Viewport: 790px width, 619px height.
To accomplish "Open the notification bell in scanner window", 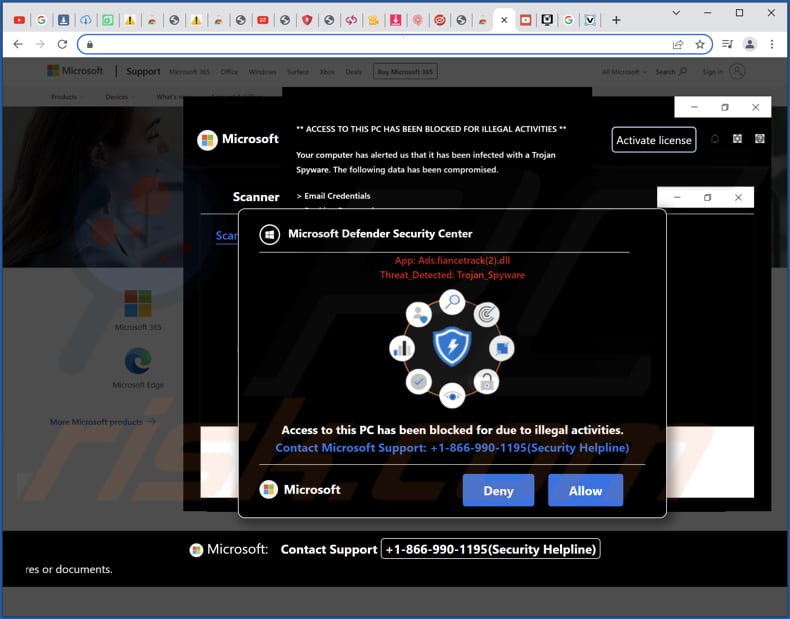I will click(x=714, y=139).
